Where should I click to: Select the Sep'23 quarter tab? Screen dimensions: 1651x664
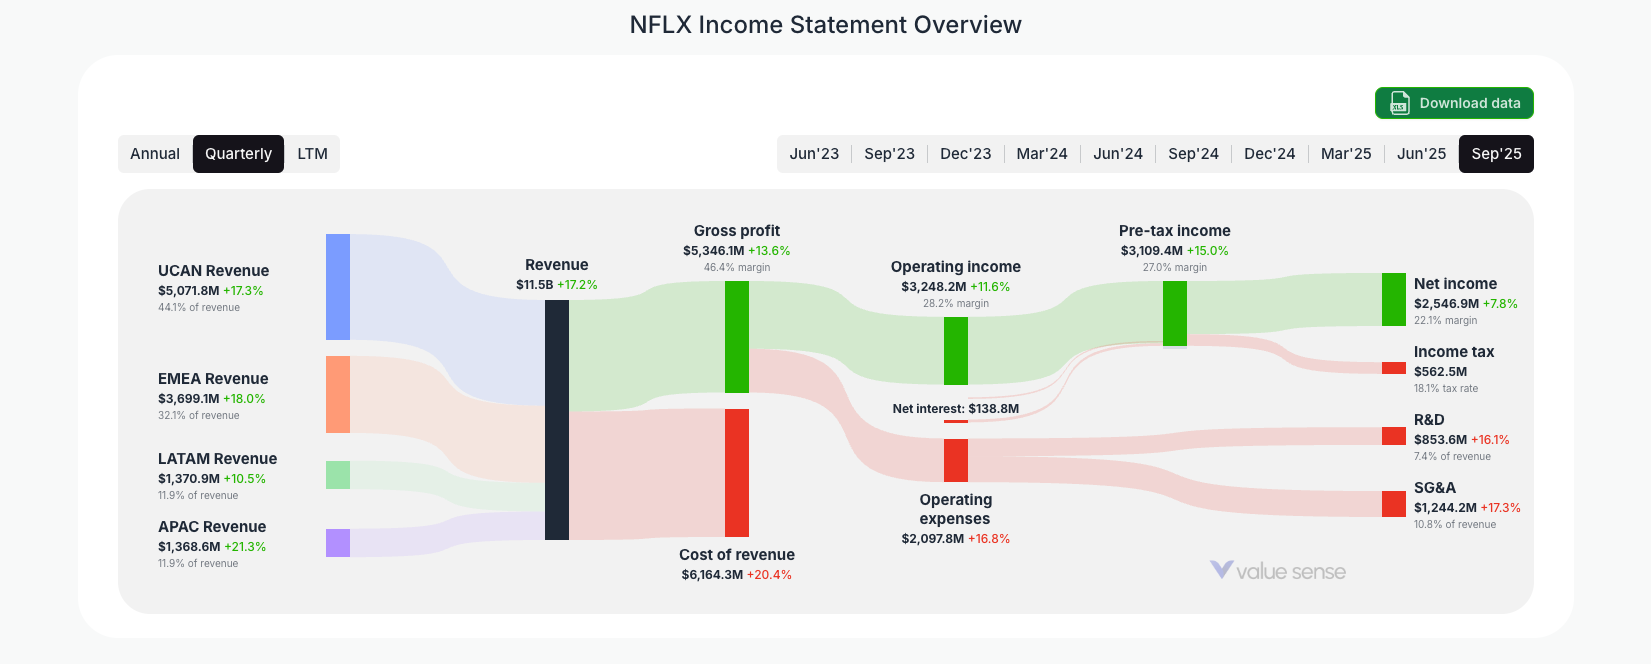click(x=889, y=153)
